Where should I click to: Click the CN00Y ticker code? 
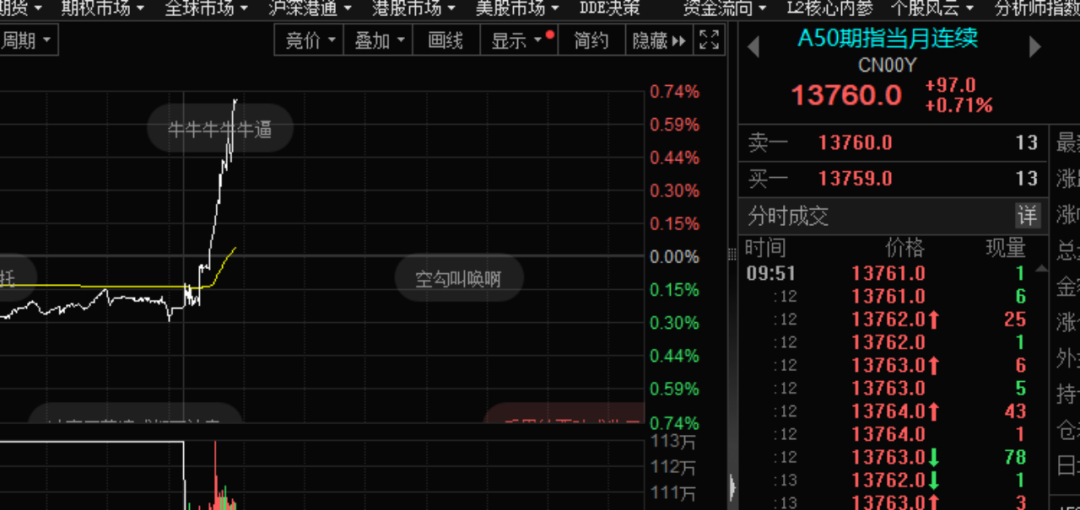click(887, 65)
